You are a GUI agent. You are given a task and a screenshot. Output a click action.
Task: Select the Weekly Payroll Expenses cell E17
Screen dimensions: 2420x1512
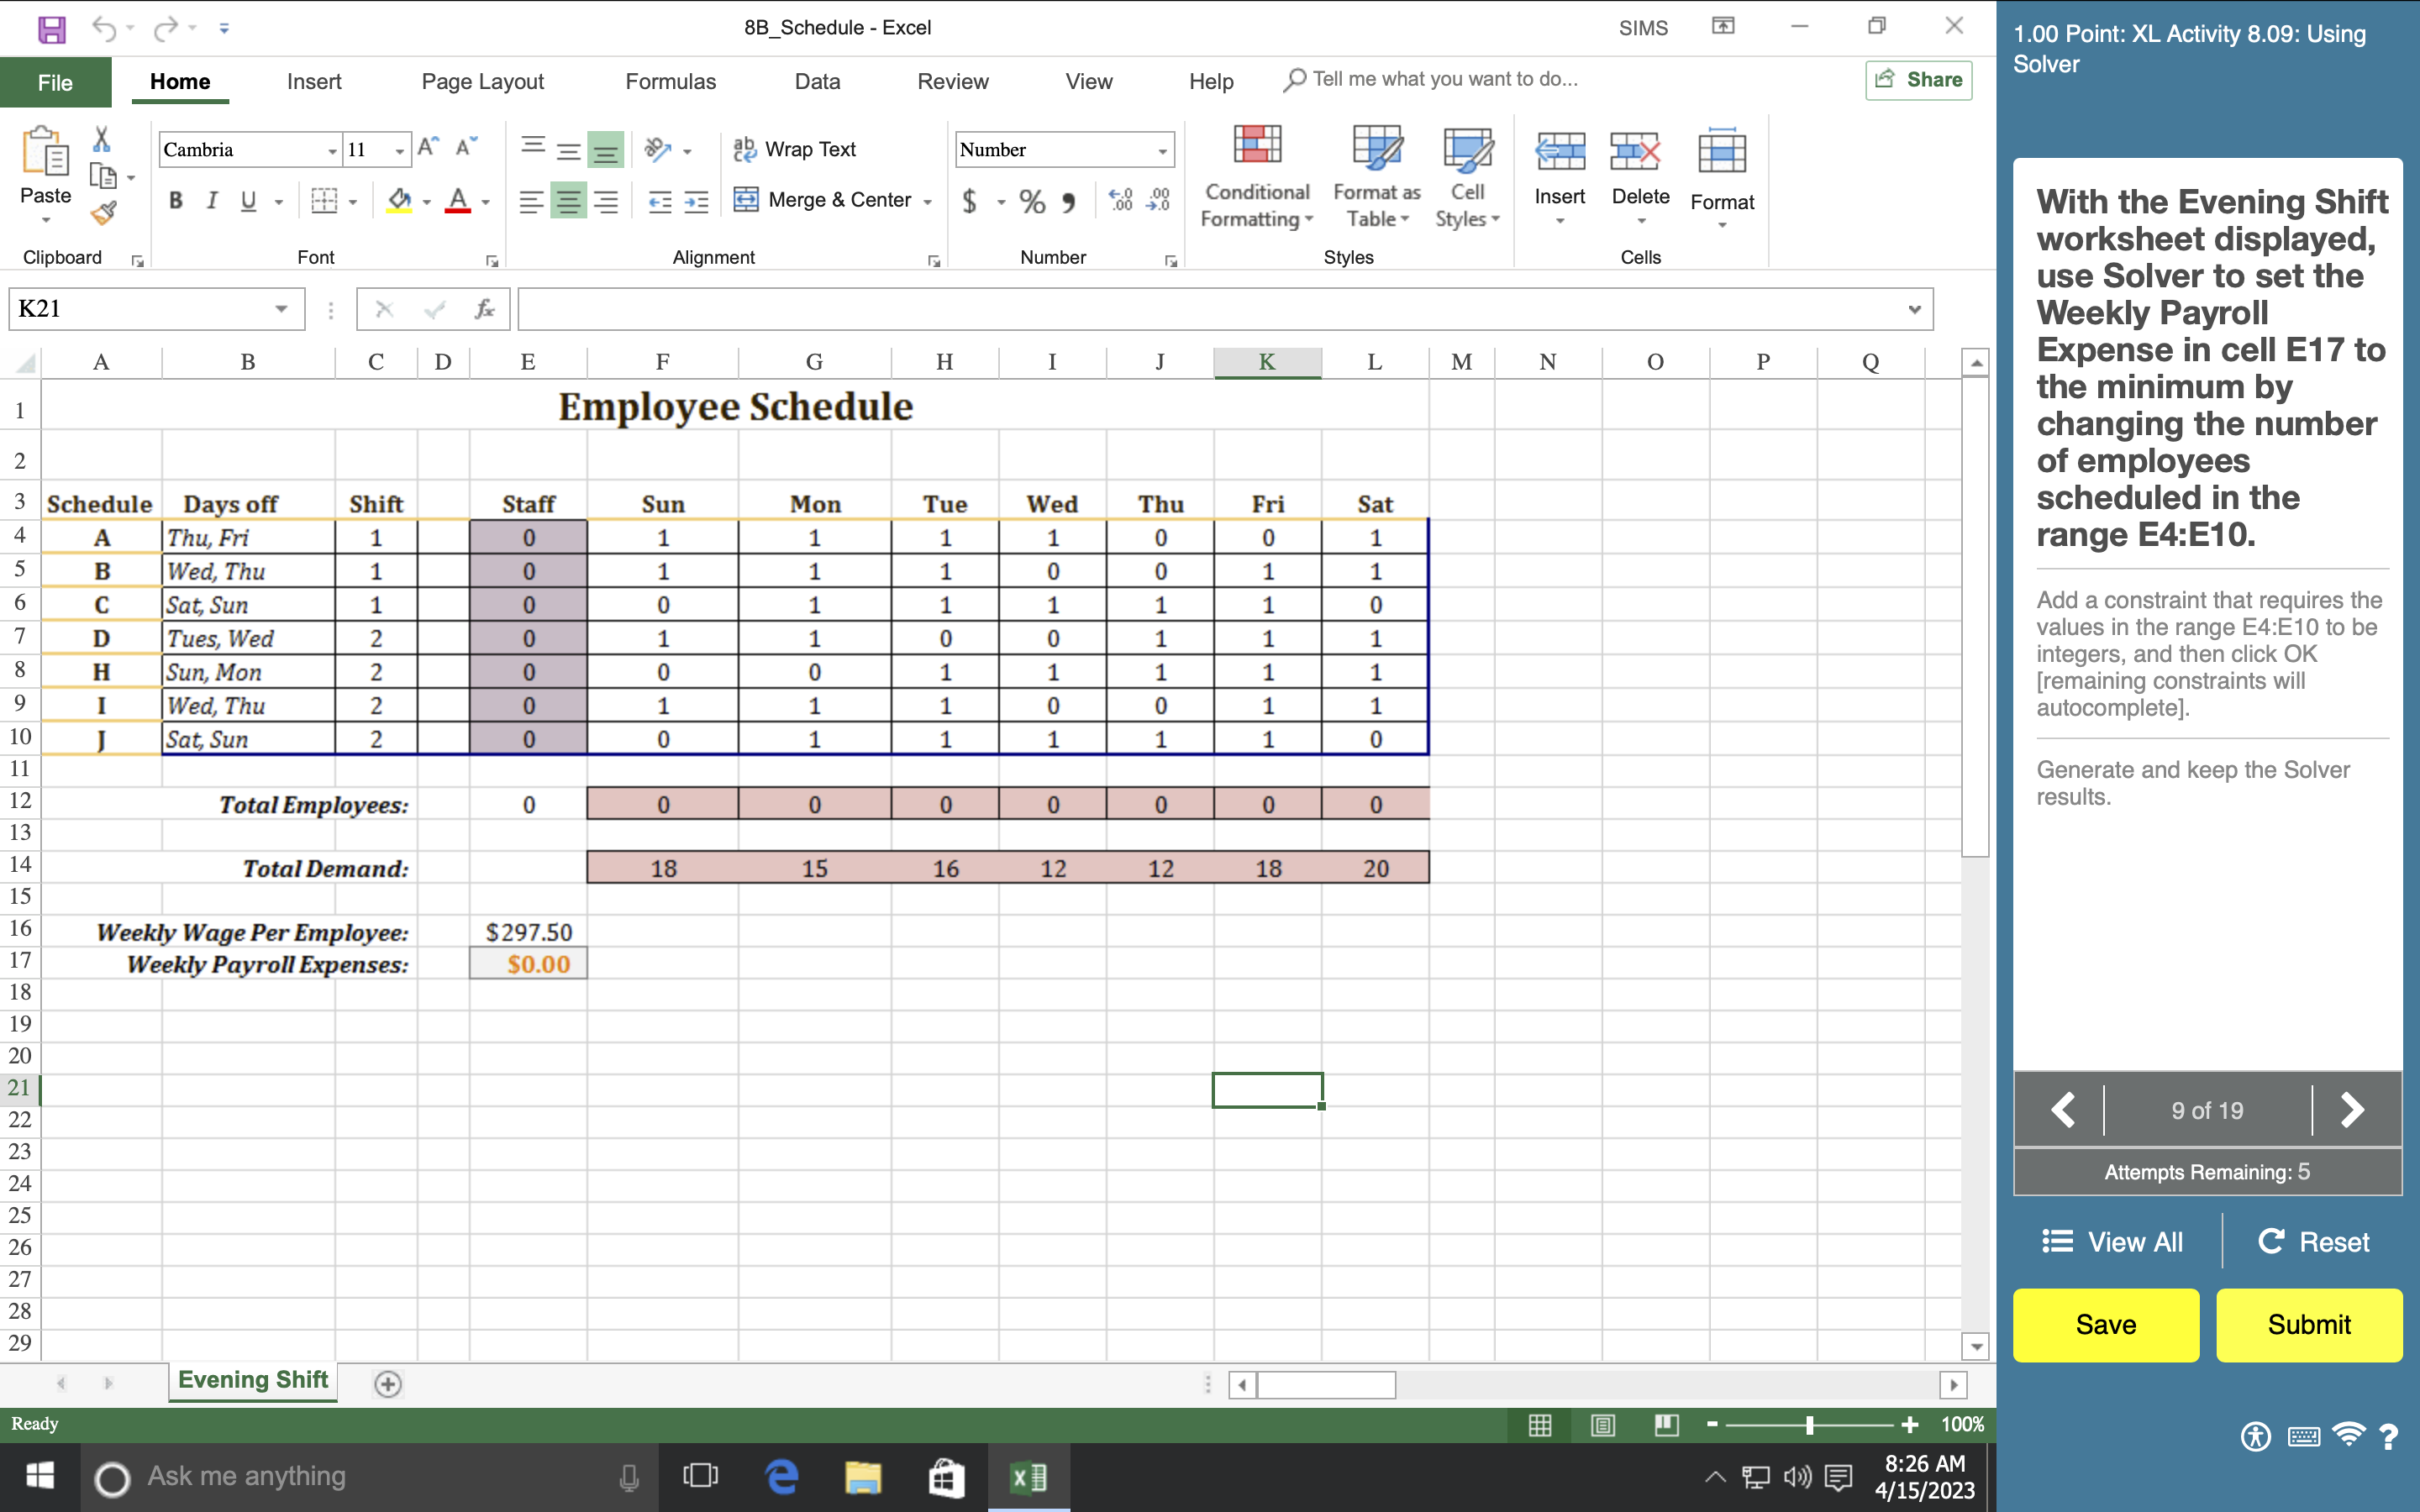point(528,964)
